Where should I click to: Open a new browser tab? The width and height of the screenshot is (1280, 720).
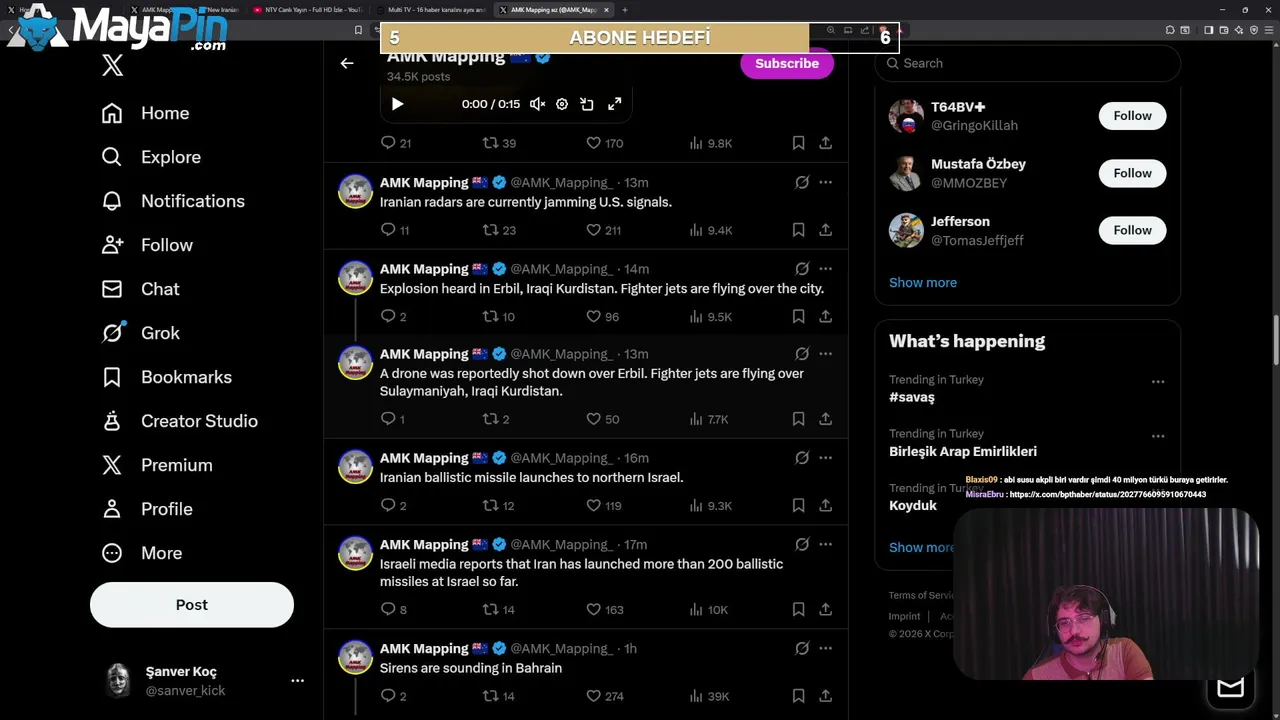(x=625, y=10)
